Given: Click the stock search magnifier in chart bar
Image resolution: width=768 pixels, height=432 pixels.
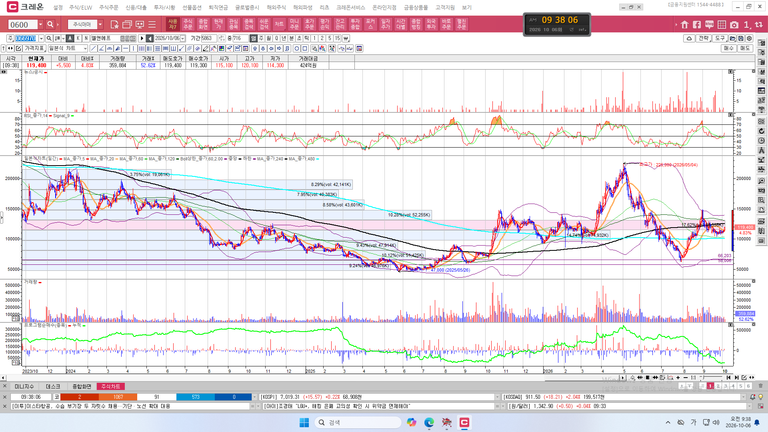Looking at the screenshot, I should coord(49,38).
